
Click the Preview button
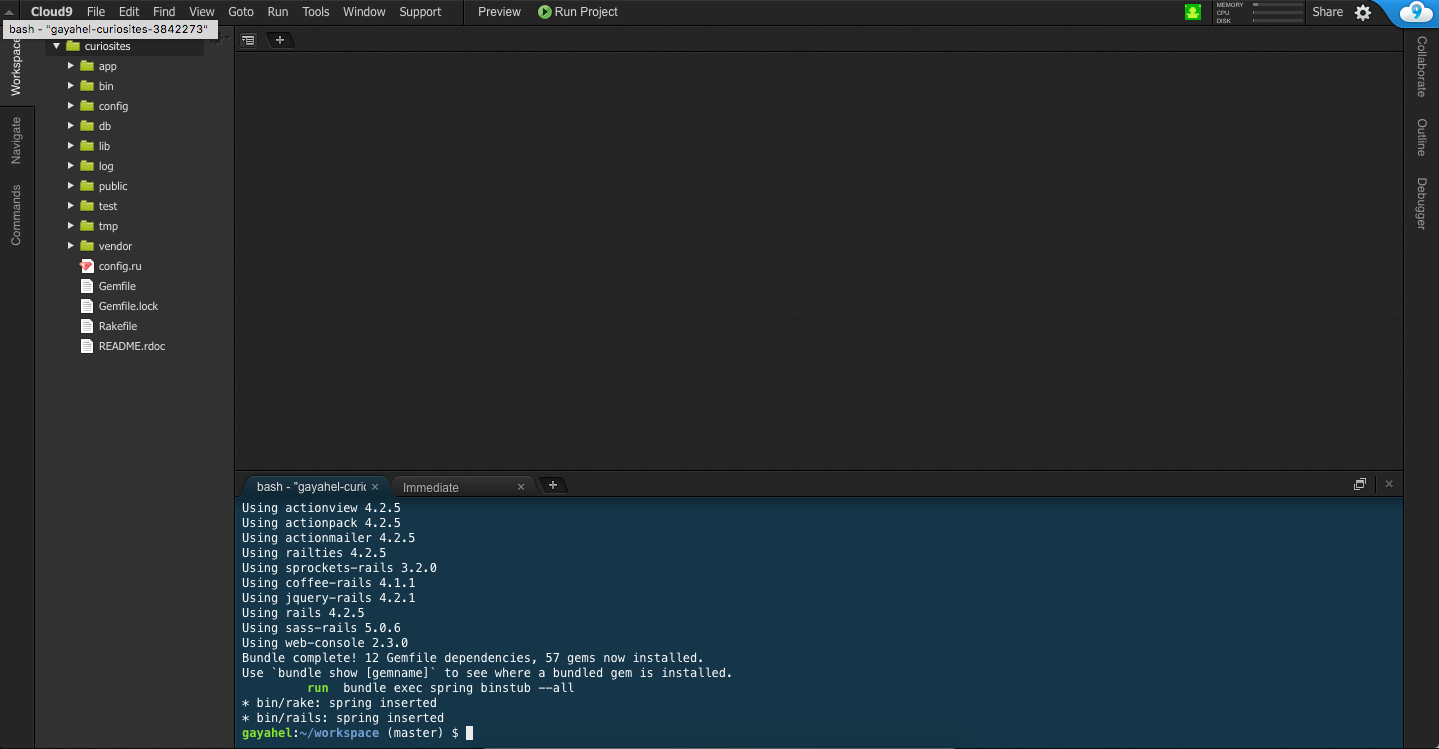coord(499,12)
